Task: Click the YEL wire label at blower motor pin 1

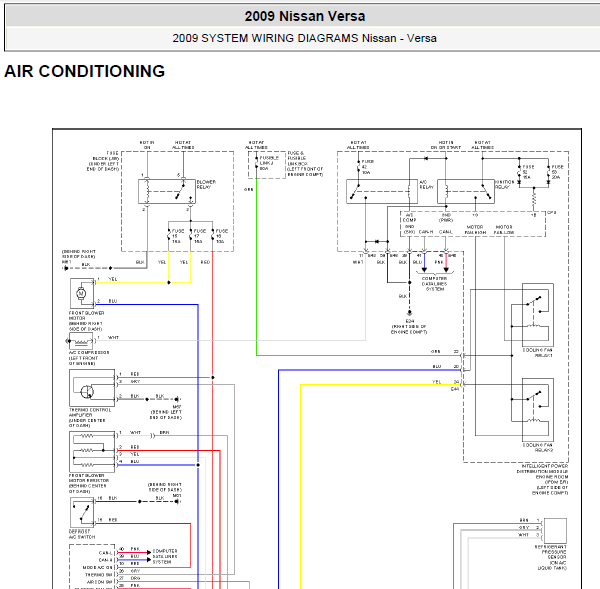Action: 112,279
